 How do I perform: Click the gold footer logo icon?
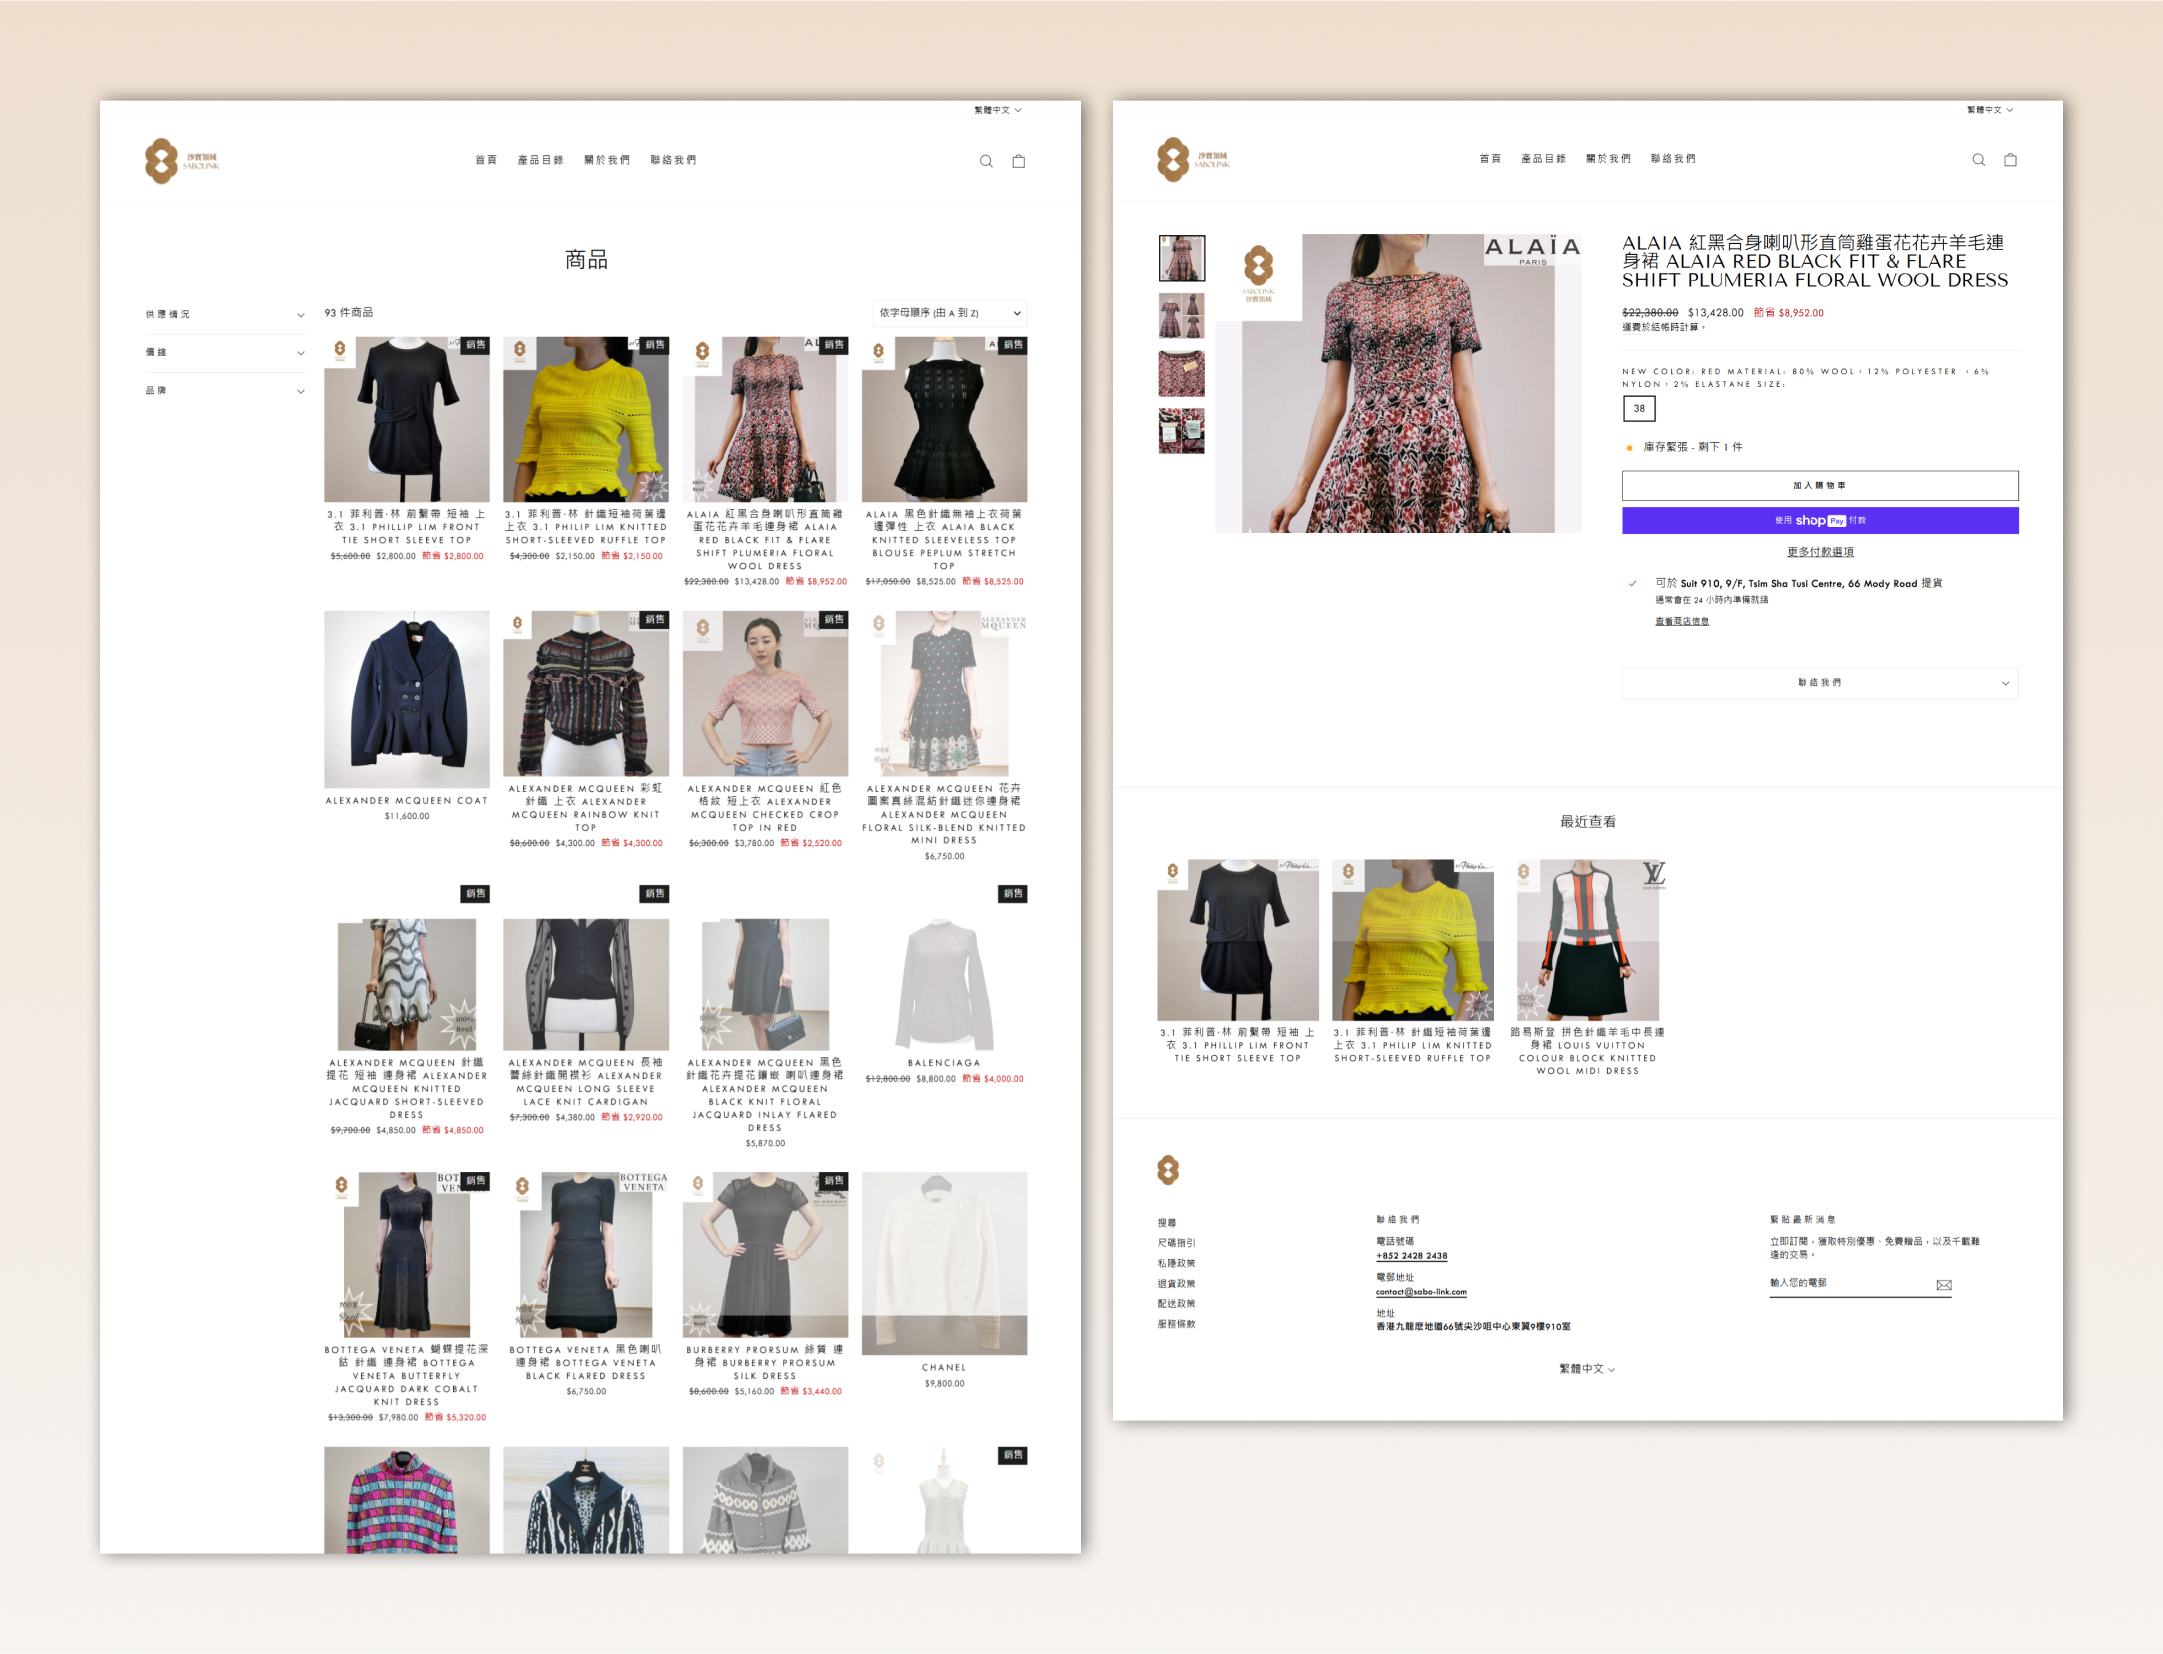[1168, 1169]
